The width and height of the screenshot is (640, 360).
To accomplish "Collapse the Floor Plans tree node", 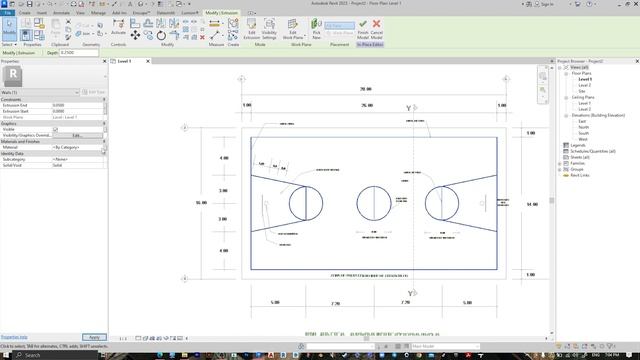I will [566, 74].
